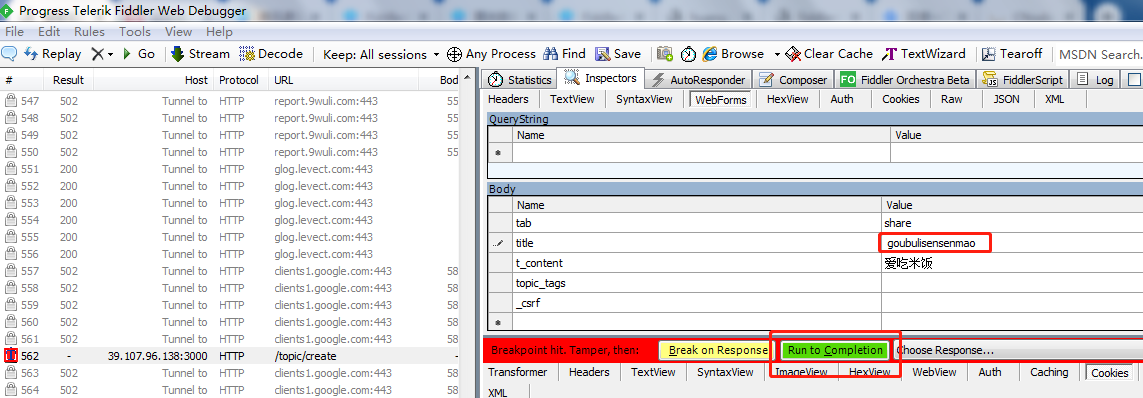This screenshot has width=1143, height=398.
Task: Open the Tools menu
Action: pos(135,31)
